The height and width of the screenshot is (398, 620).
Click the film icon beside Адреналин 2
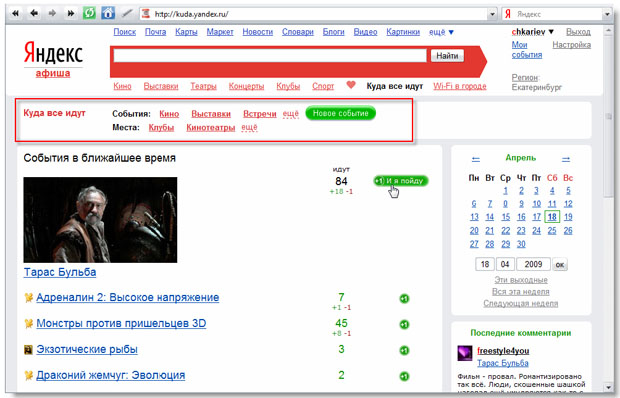[28, 298]
